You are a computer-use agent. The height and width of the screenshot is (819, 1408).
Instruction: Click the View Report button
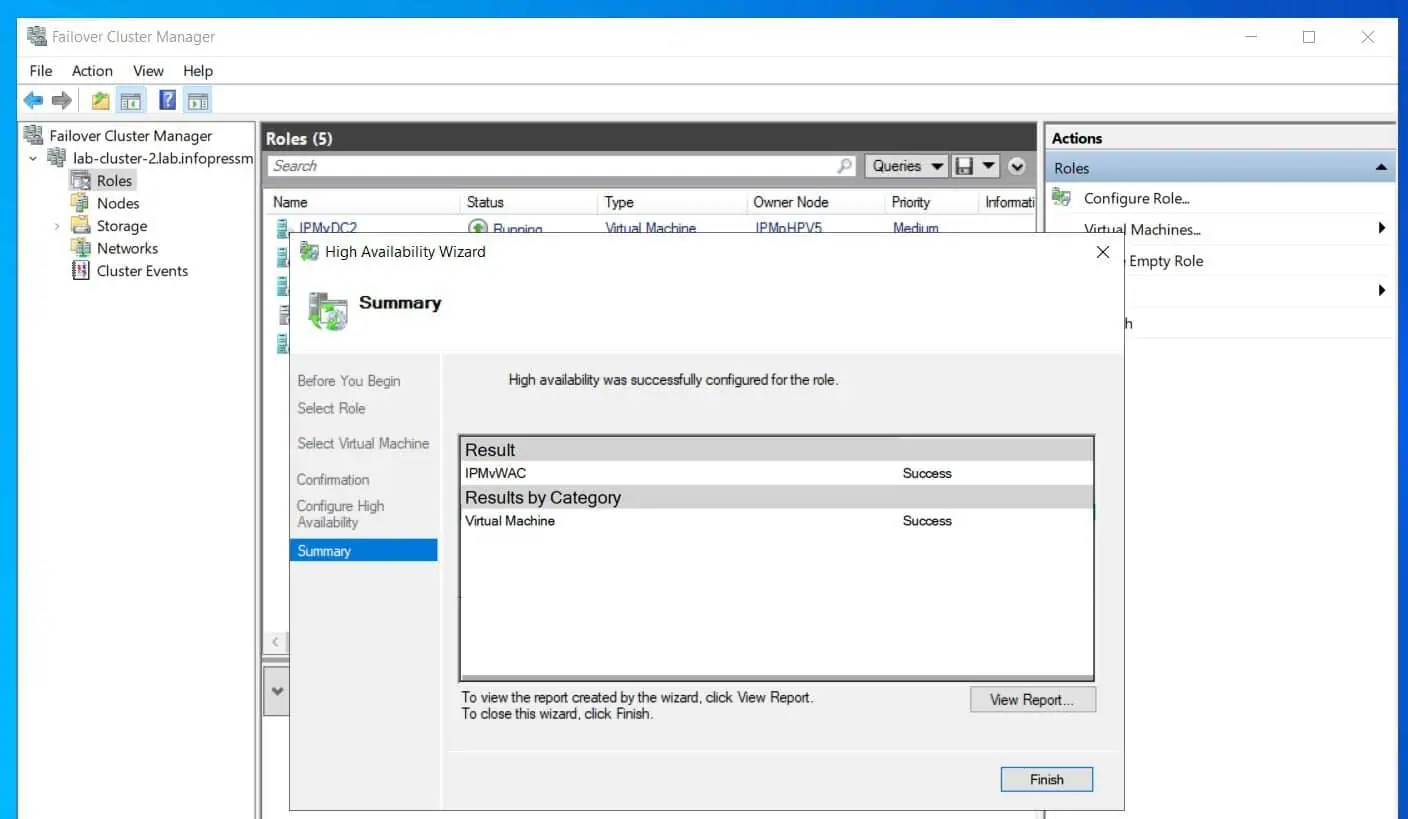tap(1033, 700)
